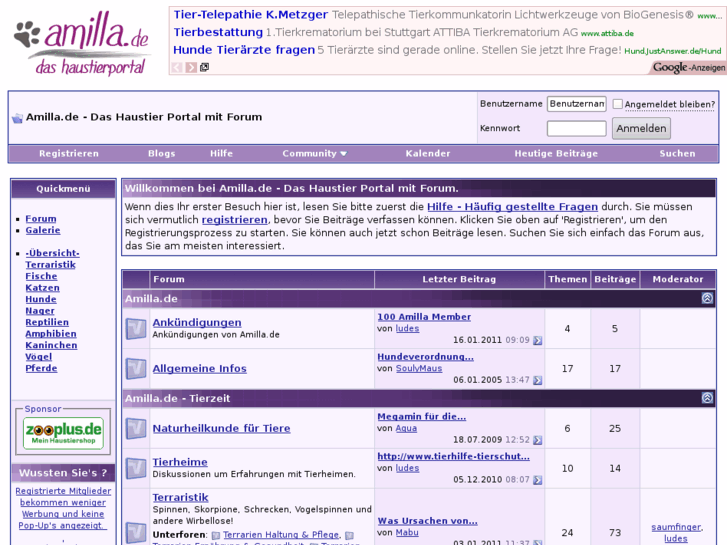Go to last post 100 Amilla Member arrow icon
The height and width of the screenshot is (545, 727).
537,340
